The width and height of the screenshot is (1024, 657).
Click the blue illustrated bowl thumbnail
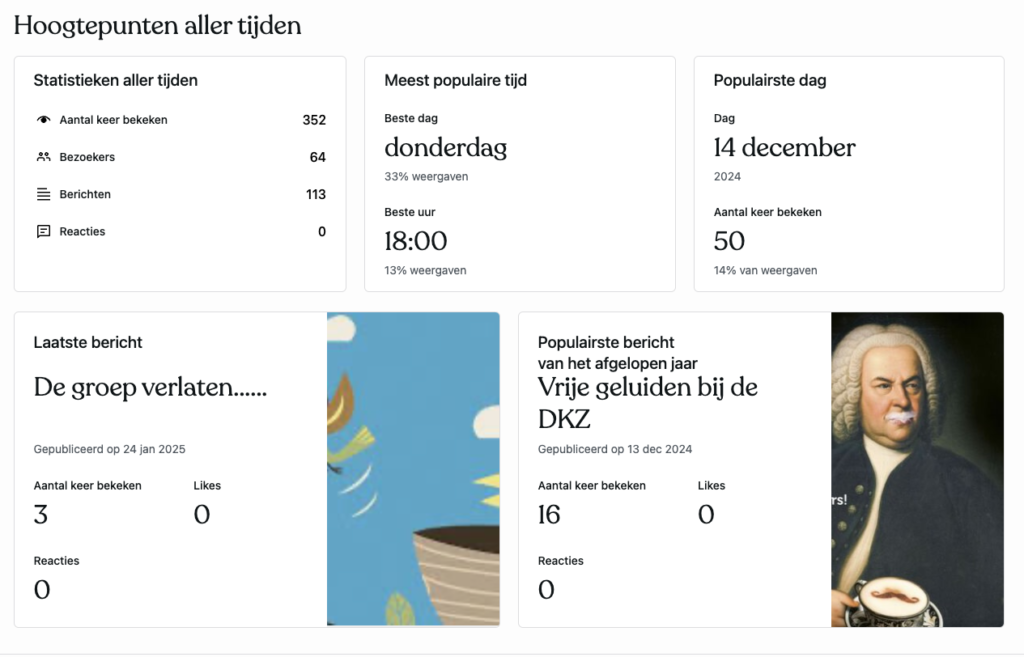pos(413,470)
